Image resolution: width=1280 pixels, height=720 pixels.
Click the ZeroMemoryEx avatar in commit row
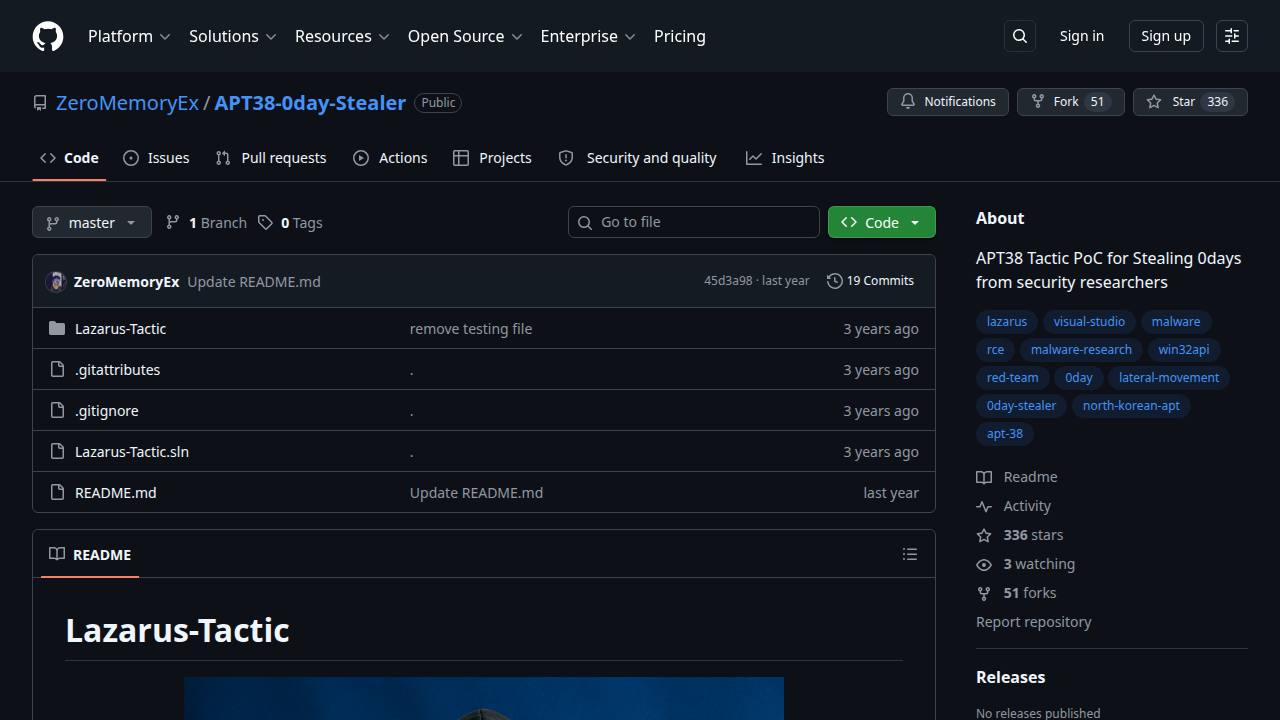[x=56, y=282]
